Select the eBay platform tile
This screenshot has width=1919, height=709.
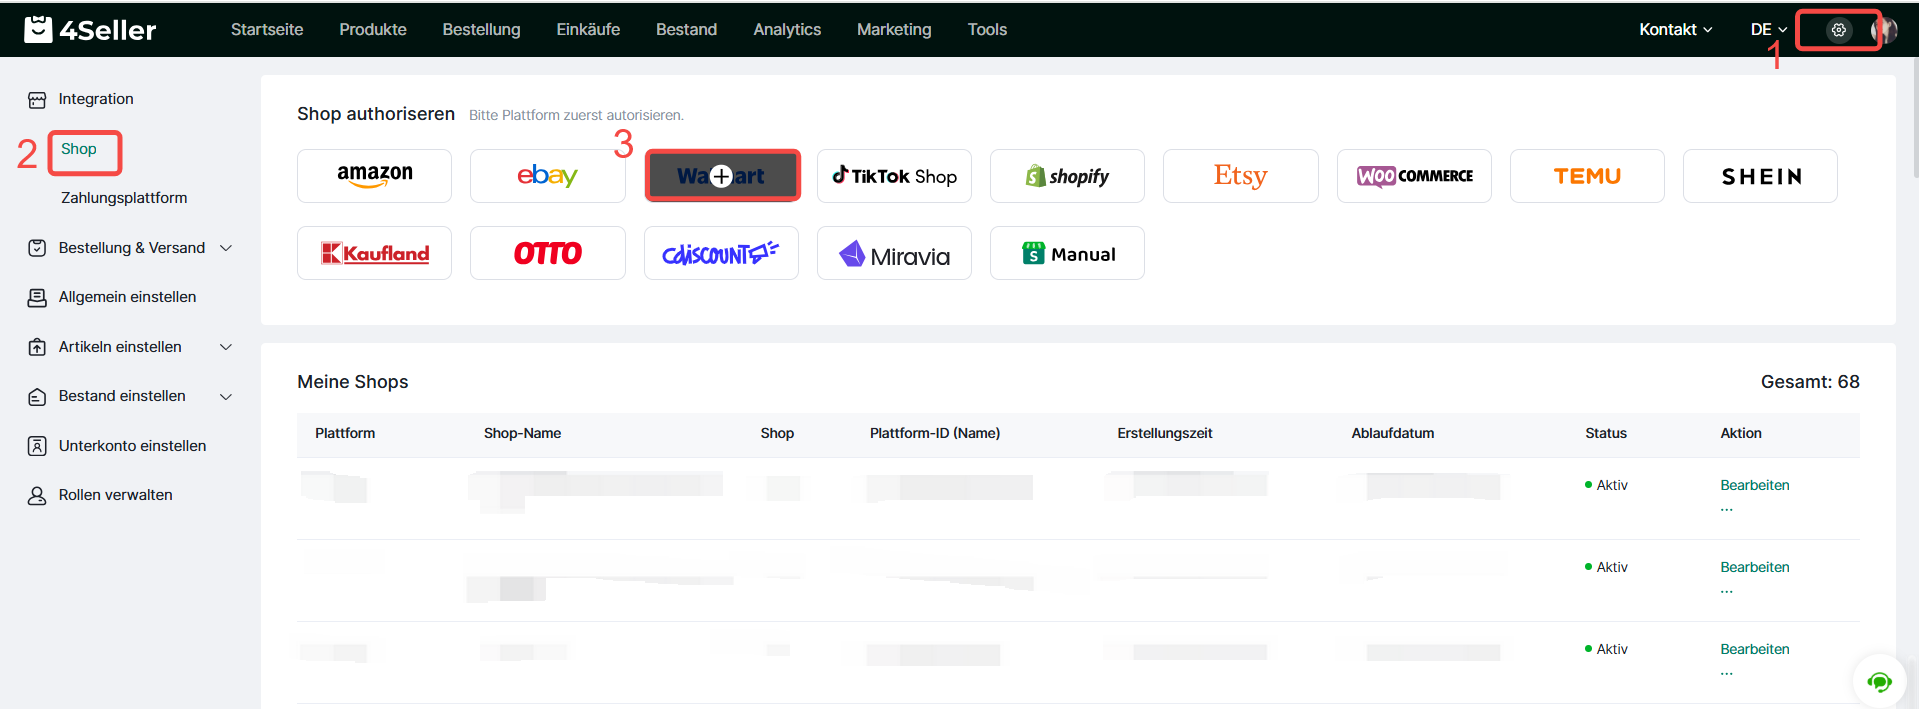547,176
